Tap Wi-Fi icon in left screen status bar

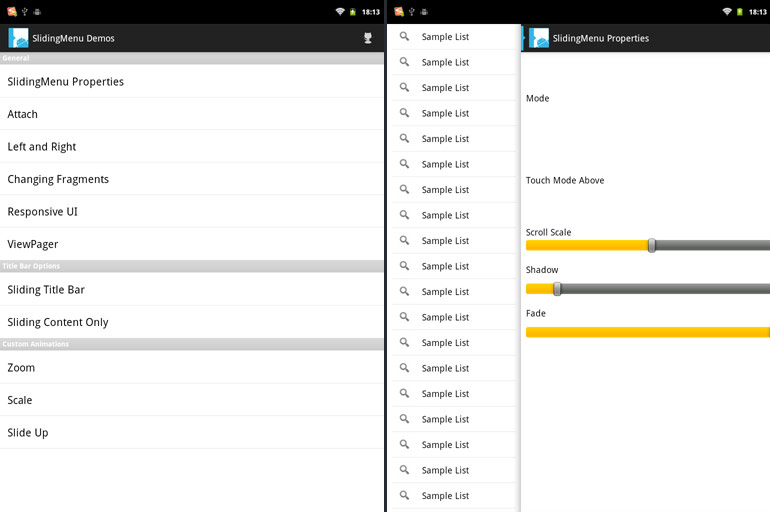click(x=340, y=11)
